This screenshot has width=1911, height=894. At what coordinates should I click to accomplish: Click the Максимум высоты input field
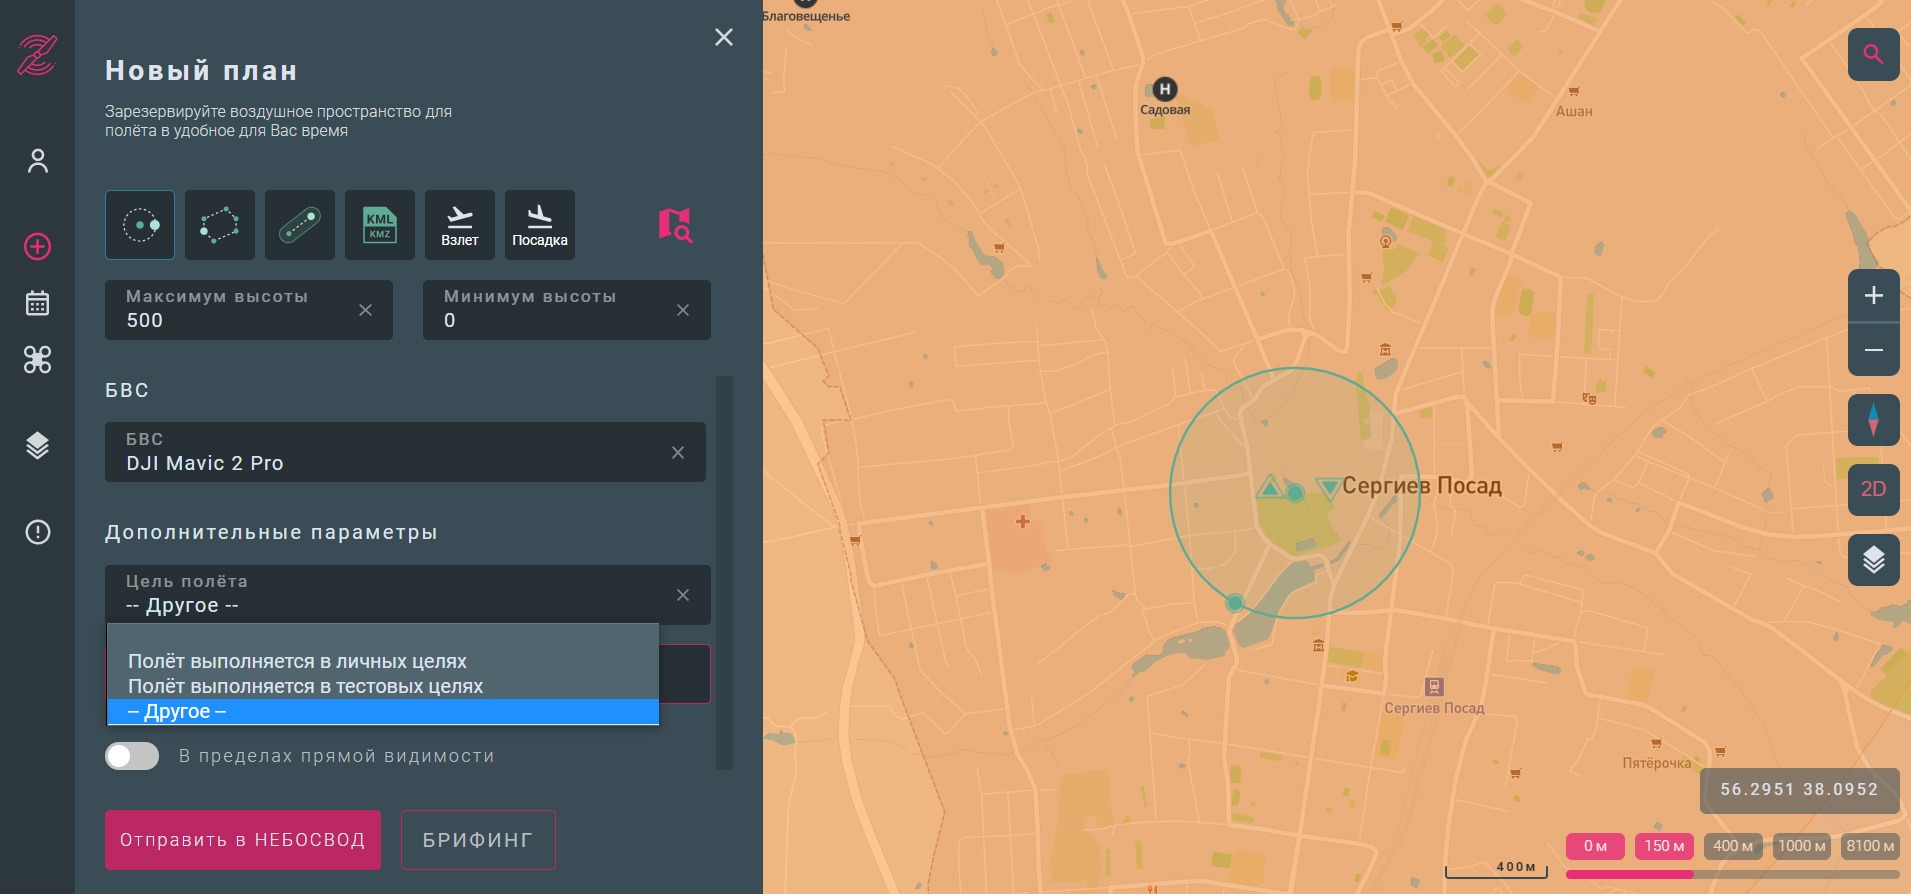click(249, 310)
